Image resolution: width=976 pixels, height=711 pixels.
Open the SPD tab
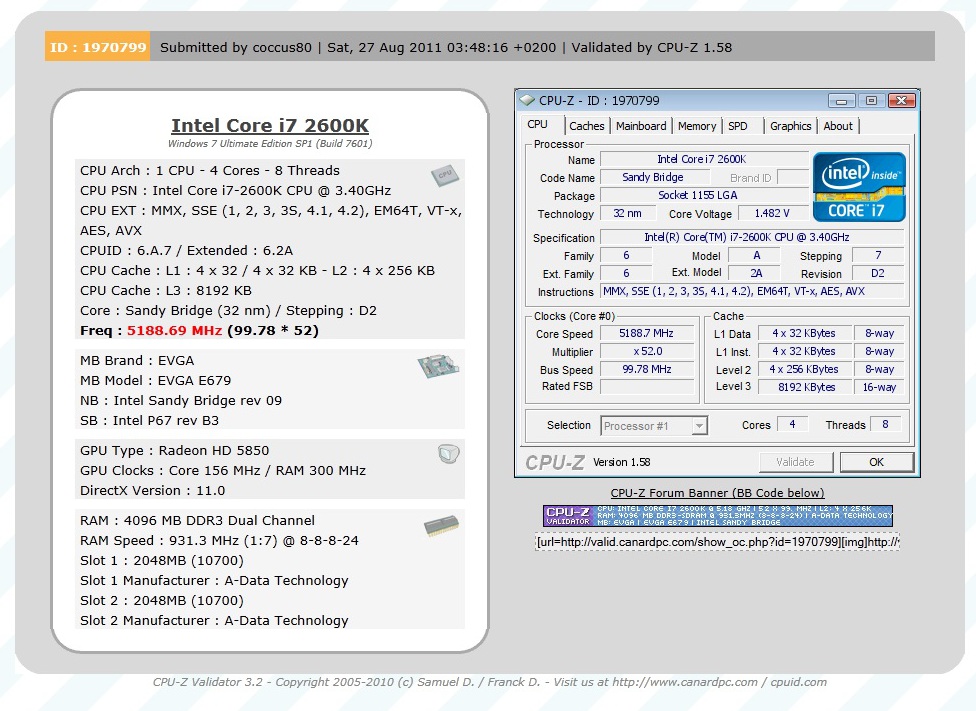[738, 126]
